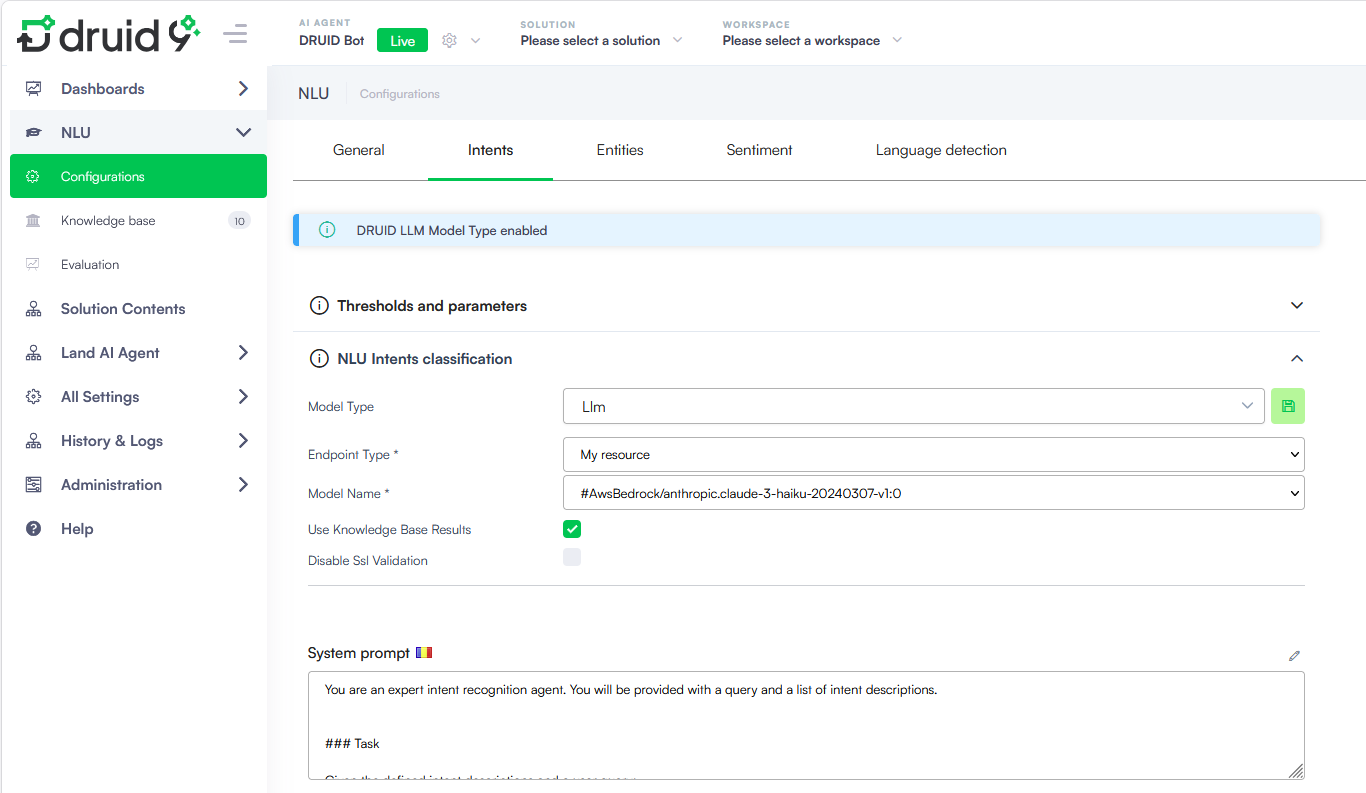Toggle the Disable Ssl Validation checkbox

572,558
